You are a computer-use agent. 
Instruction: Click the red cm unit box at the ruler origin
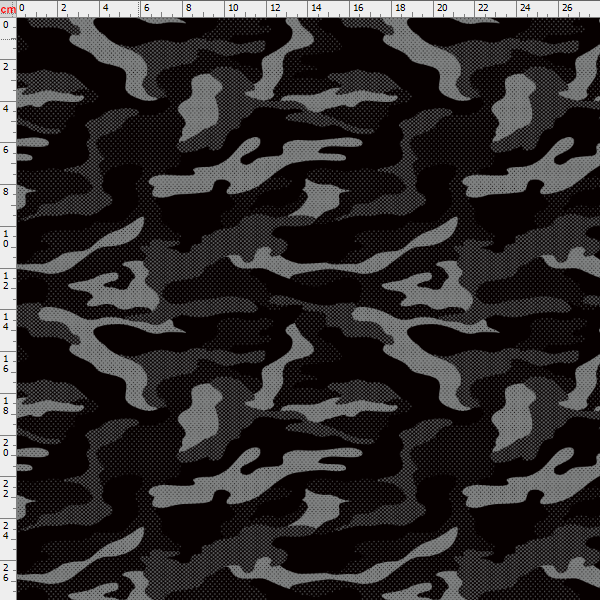click(x=8, y=9)
